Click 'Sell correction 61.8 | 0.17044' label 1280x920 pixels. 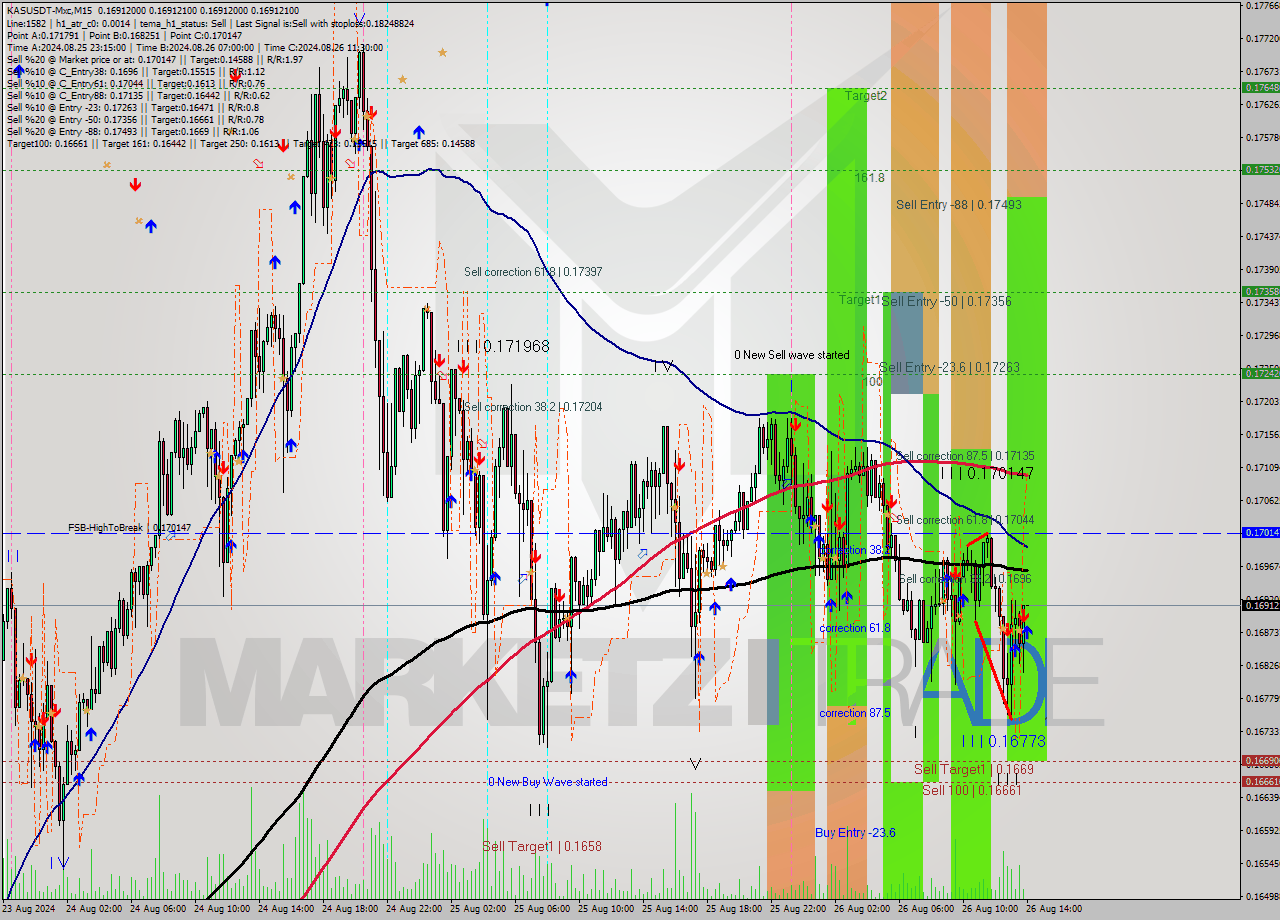[965, 520]
